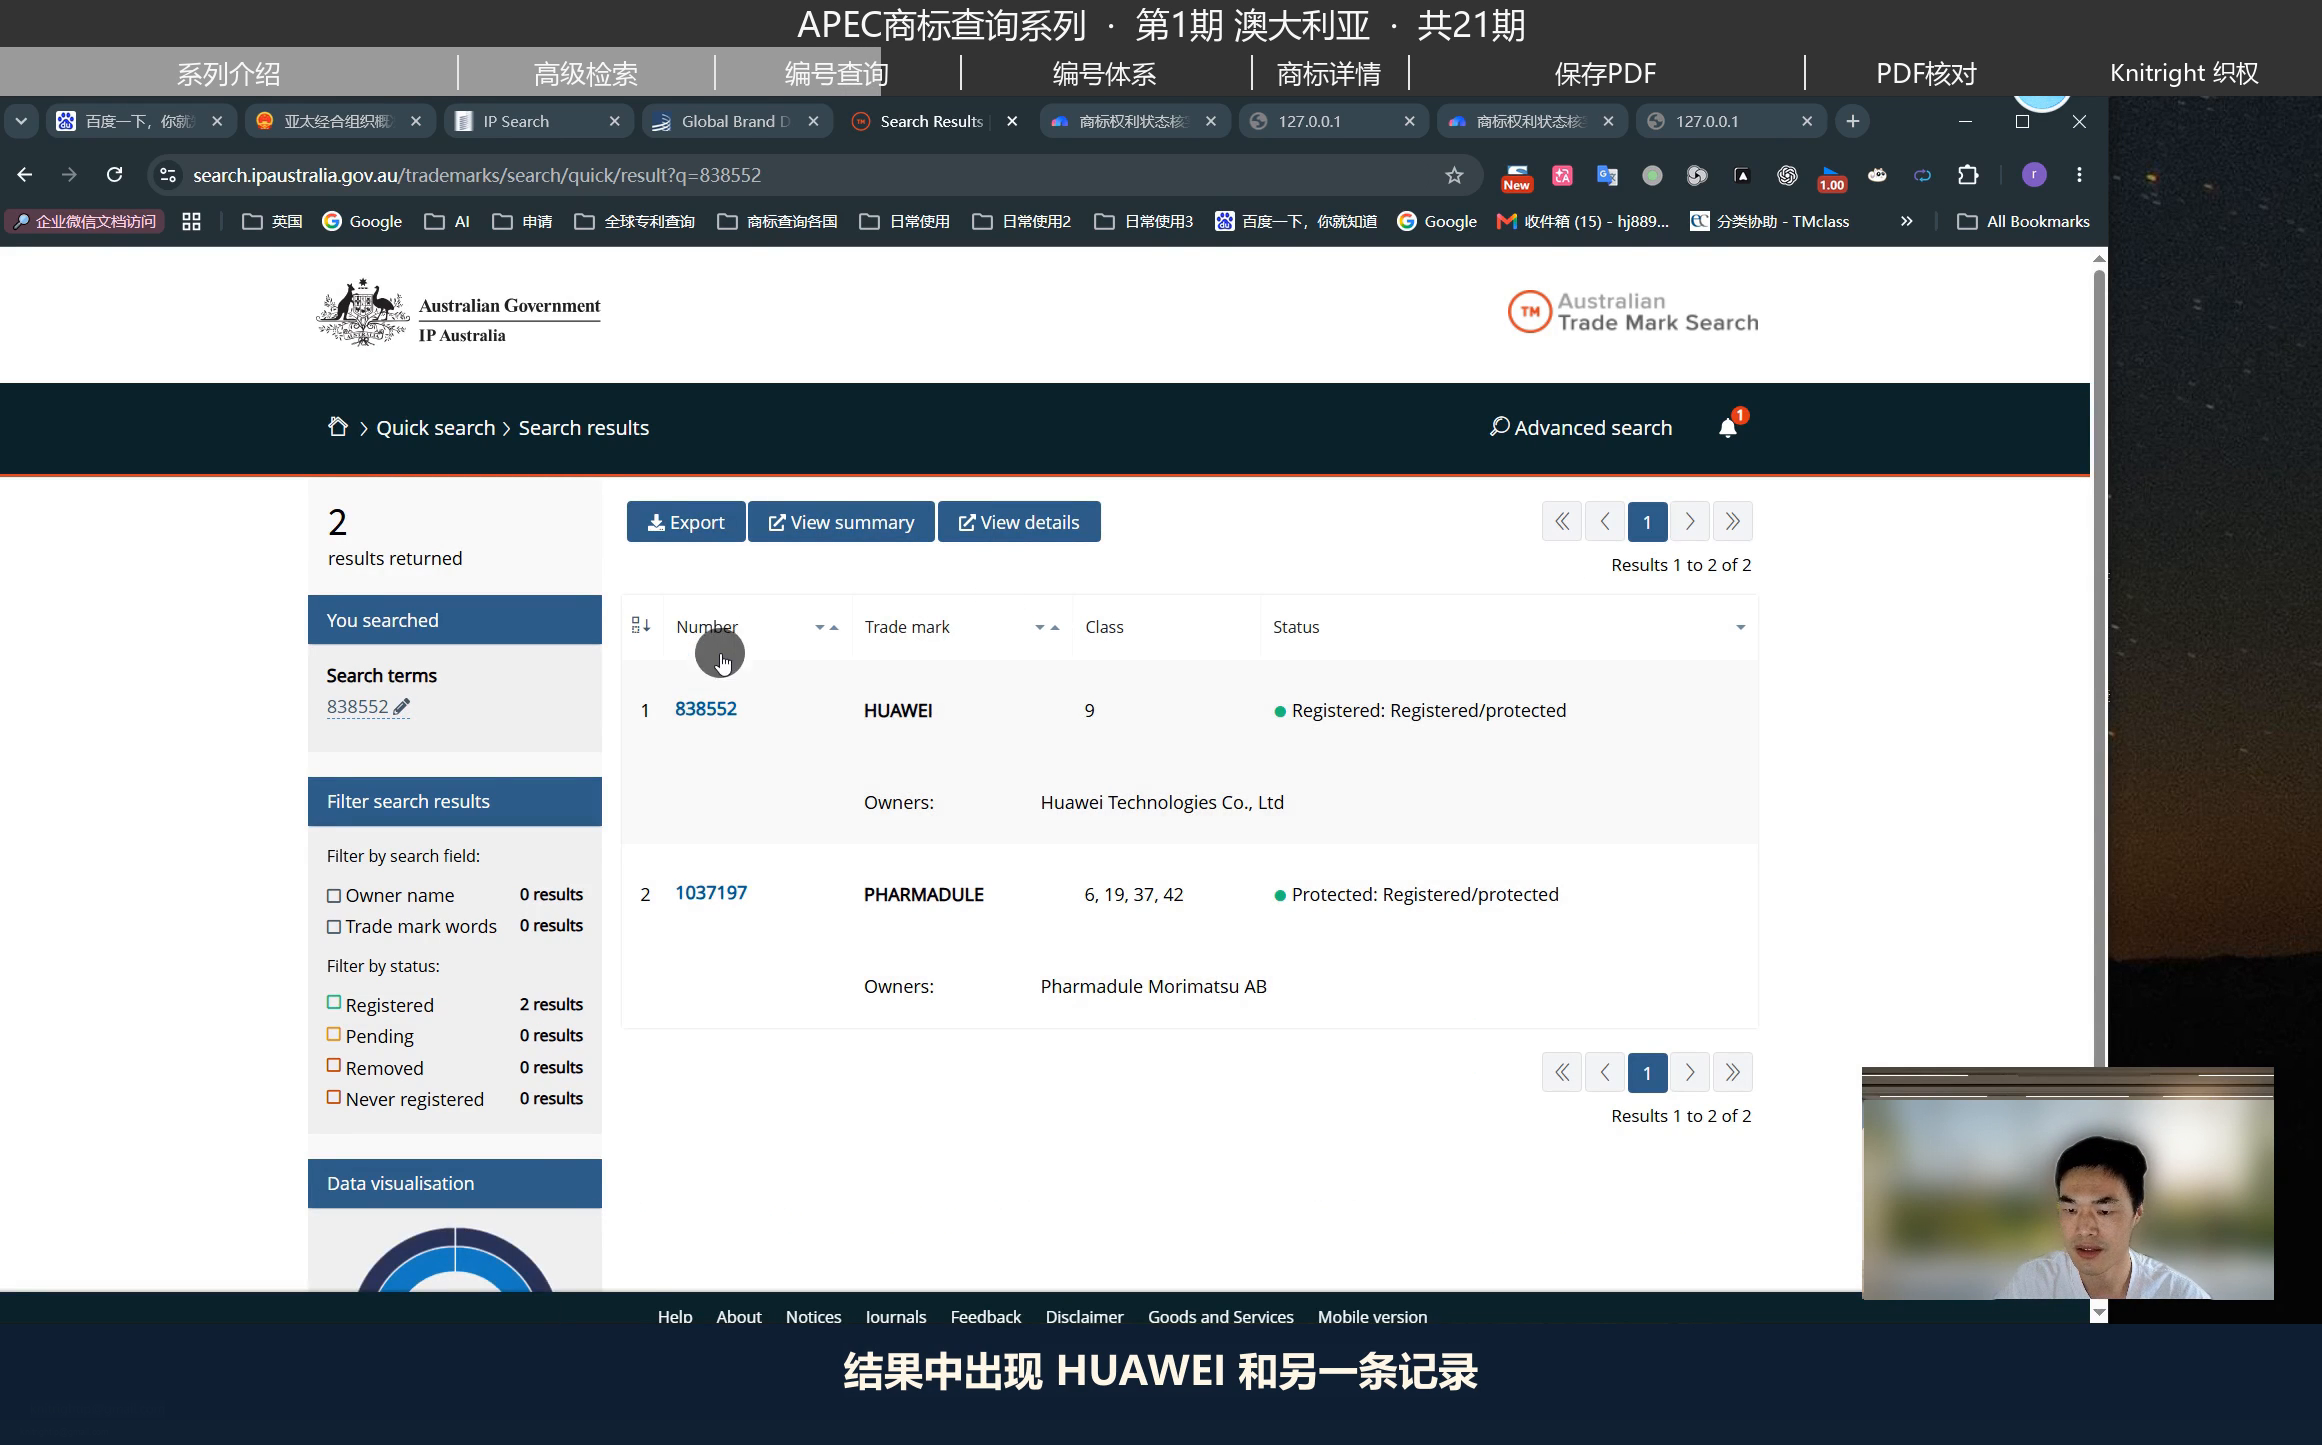2322x1445 pixels.
Task: Bookmark this page with star icon
Action: click(1454, 175)
